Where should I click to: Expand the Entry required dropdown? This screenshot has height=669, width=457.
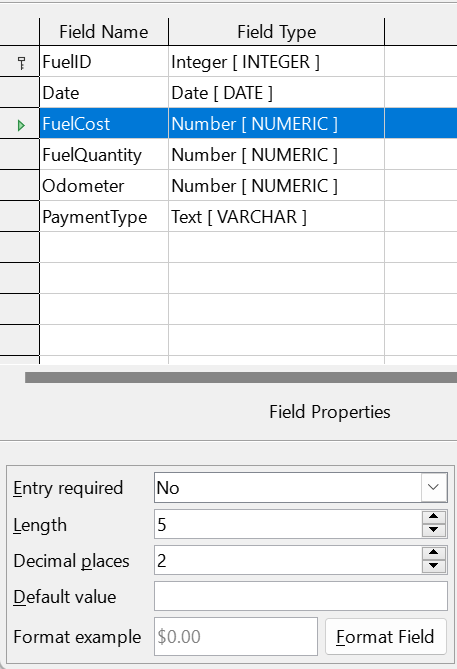tap(434, 487)
